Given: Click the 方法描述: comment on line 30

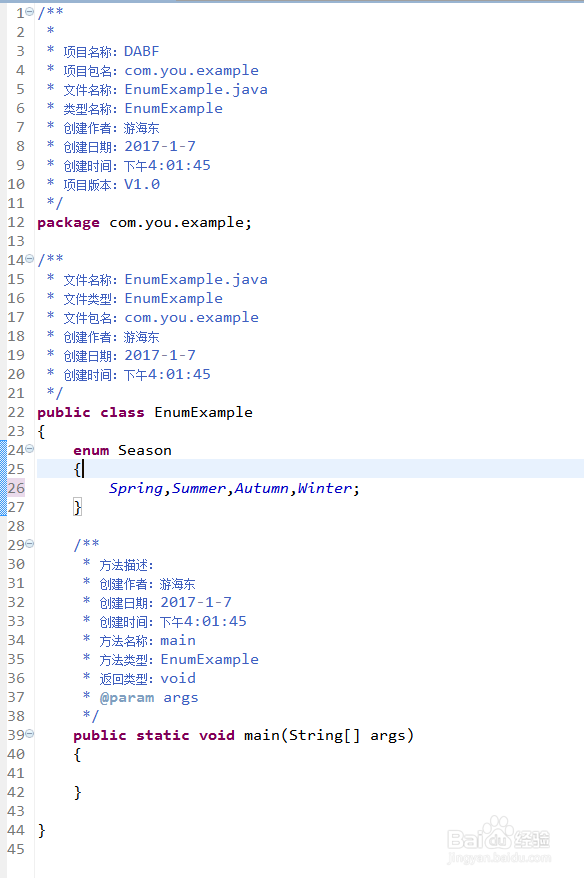Looking at the screenshot, I should coord(127,564).
